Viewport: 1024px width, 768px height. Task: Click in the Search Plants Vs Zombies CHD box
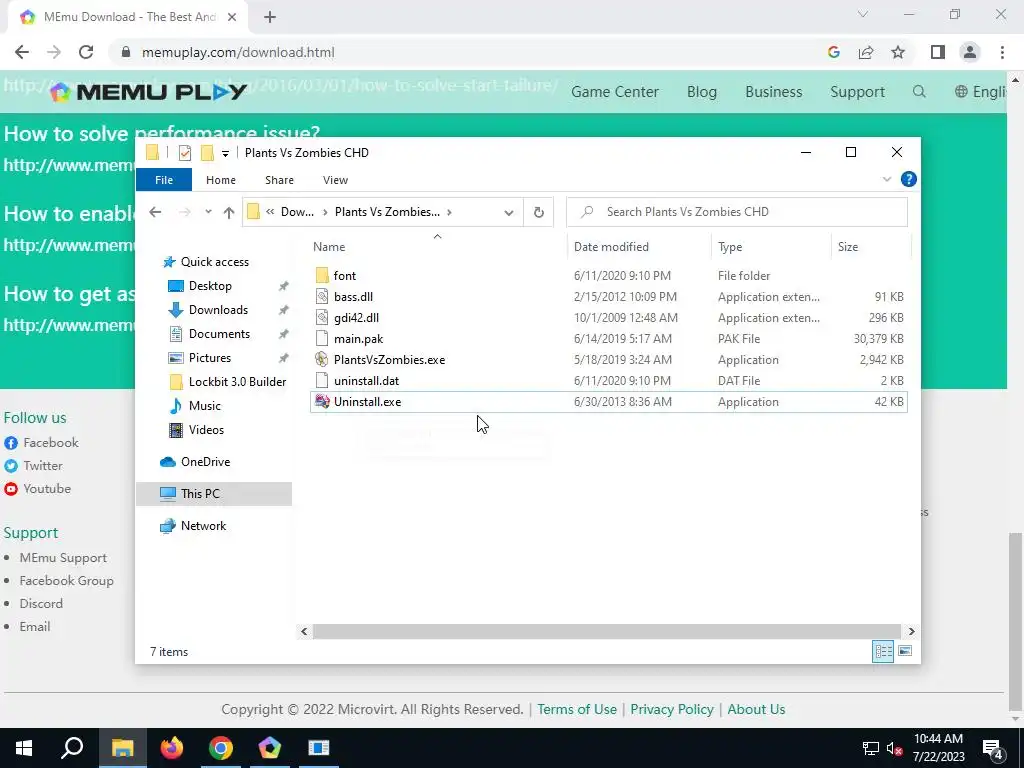pyautogui.click(x=737, y=212)
